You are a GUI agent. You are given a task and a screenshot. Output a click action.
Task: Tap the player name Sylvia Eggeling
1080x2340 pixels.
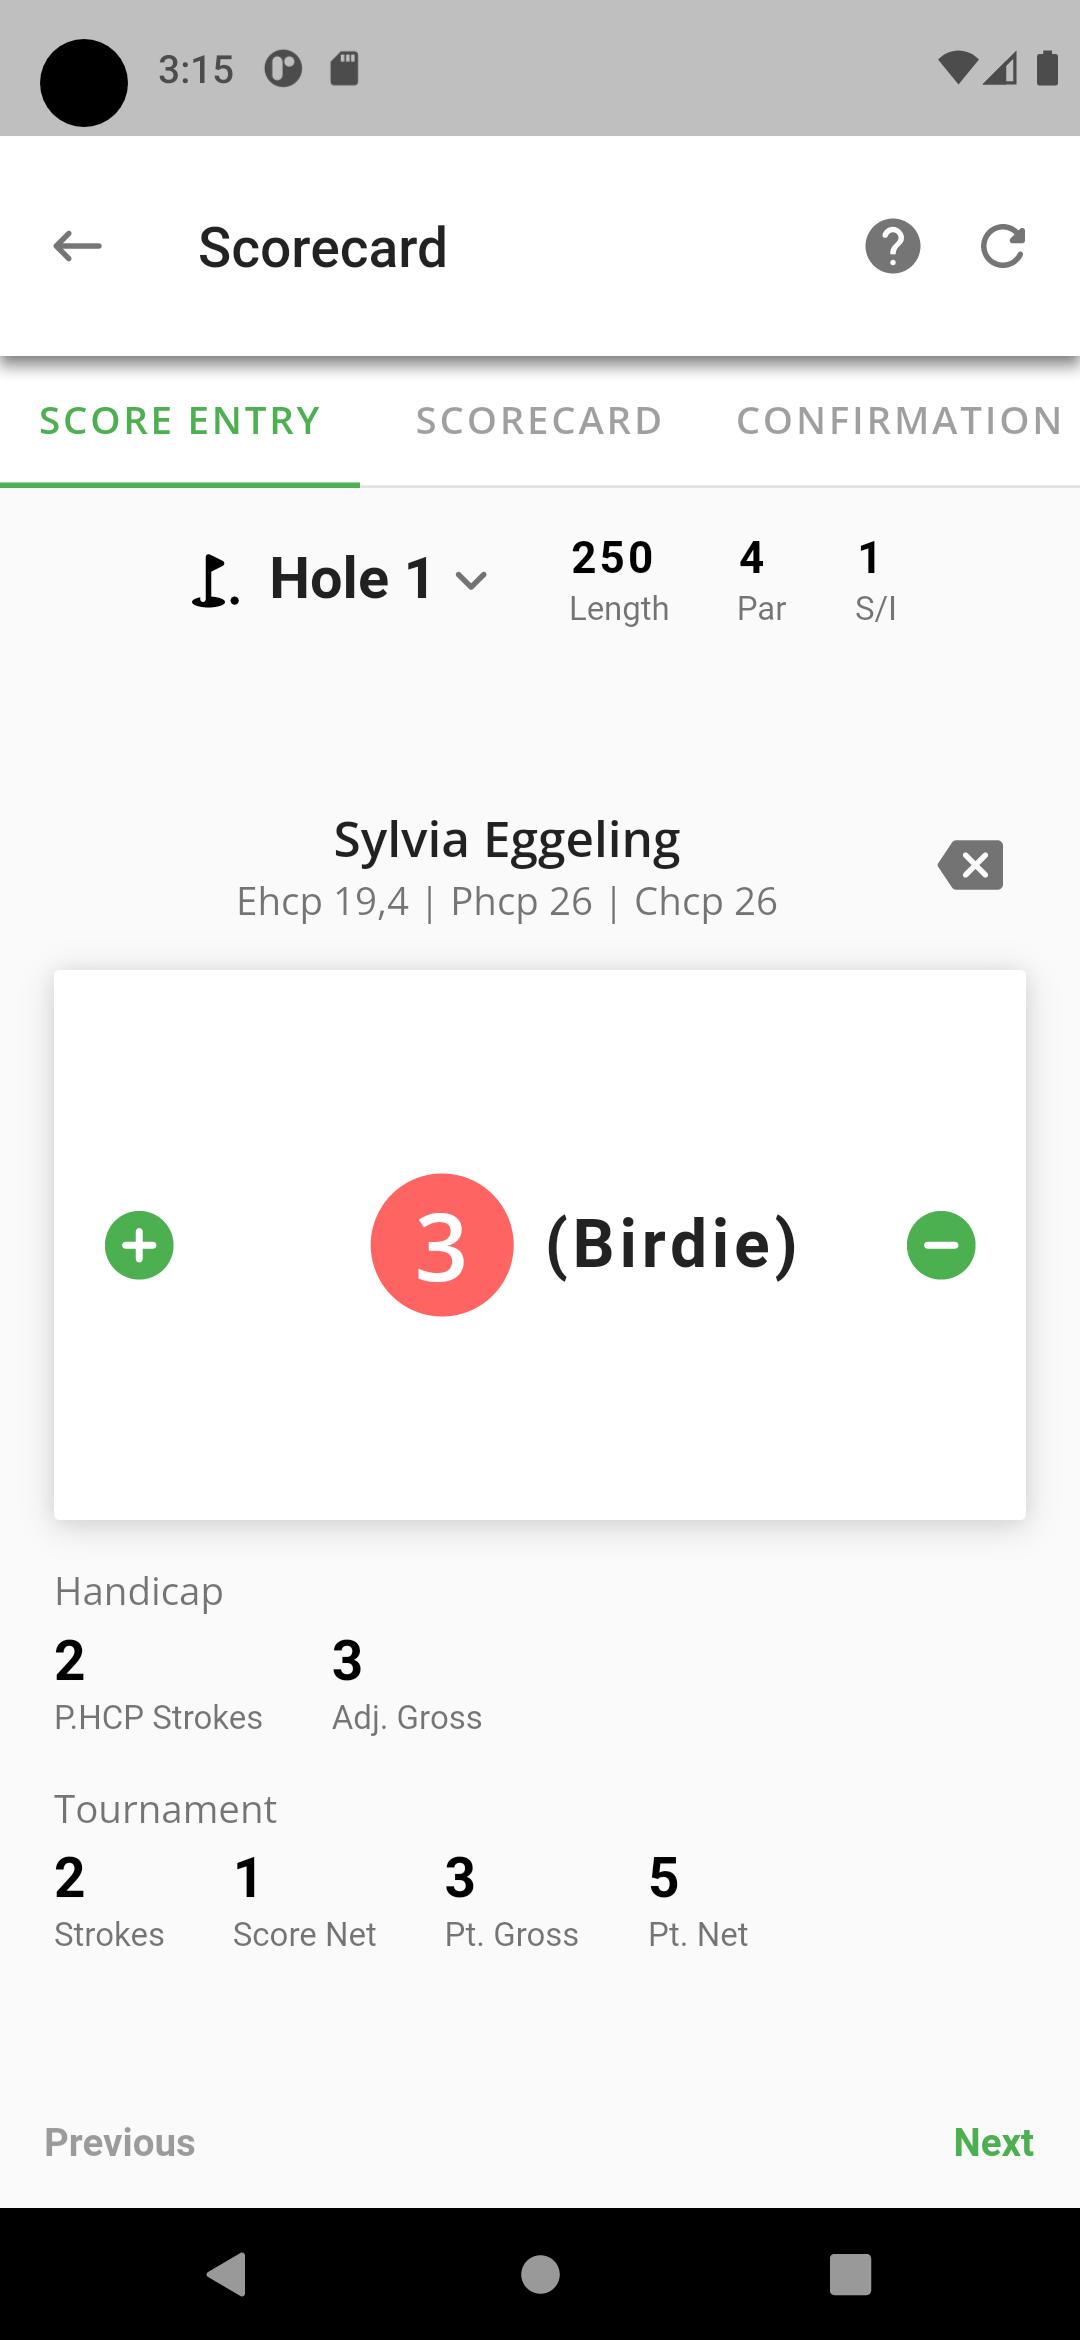pyautogui.click(x=507, y=840)
